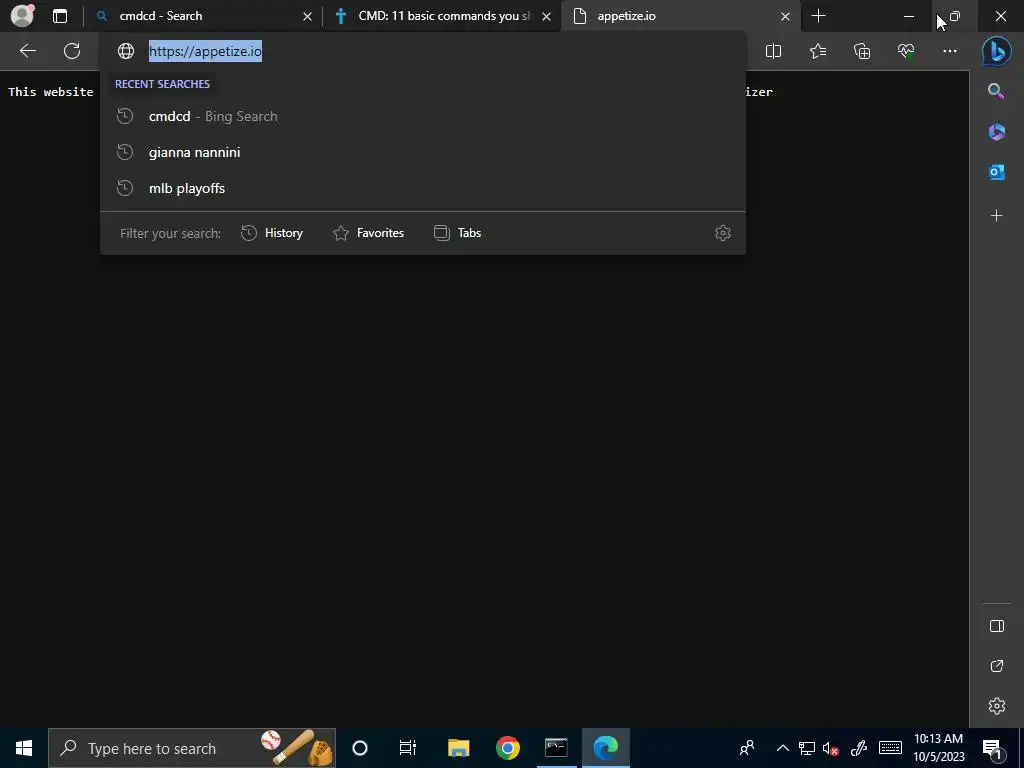Open the notification center icon
1024x768 pixels.
(992, 748)
